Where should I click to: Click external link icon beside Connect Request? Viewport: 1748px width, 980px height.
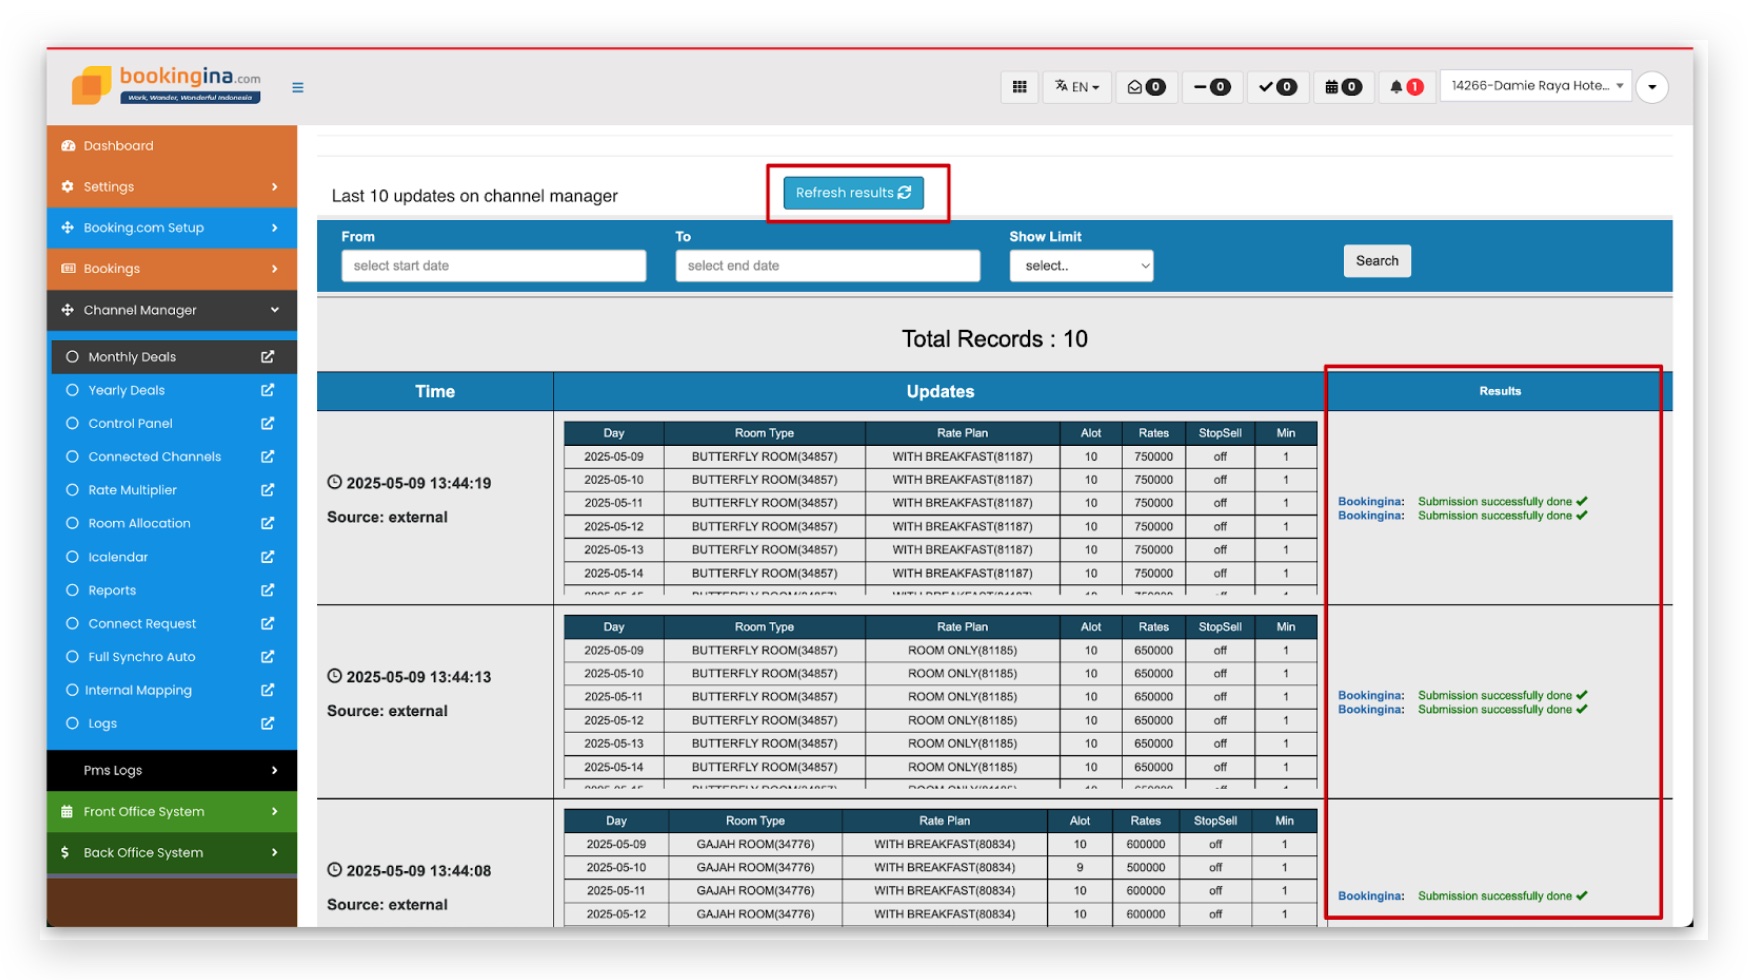pos(268,624)
